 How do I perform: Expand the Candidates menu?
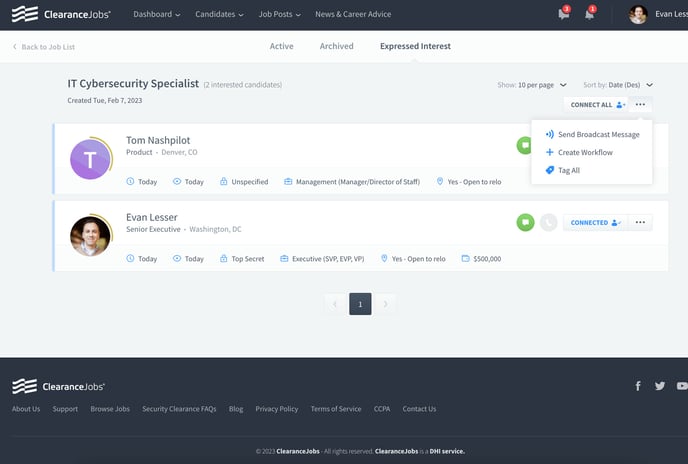pyautogui.click(x=219, y=14)
